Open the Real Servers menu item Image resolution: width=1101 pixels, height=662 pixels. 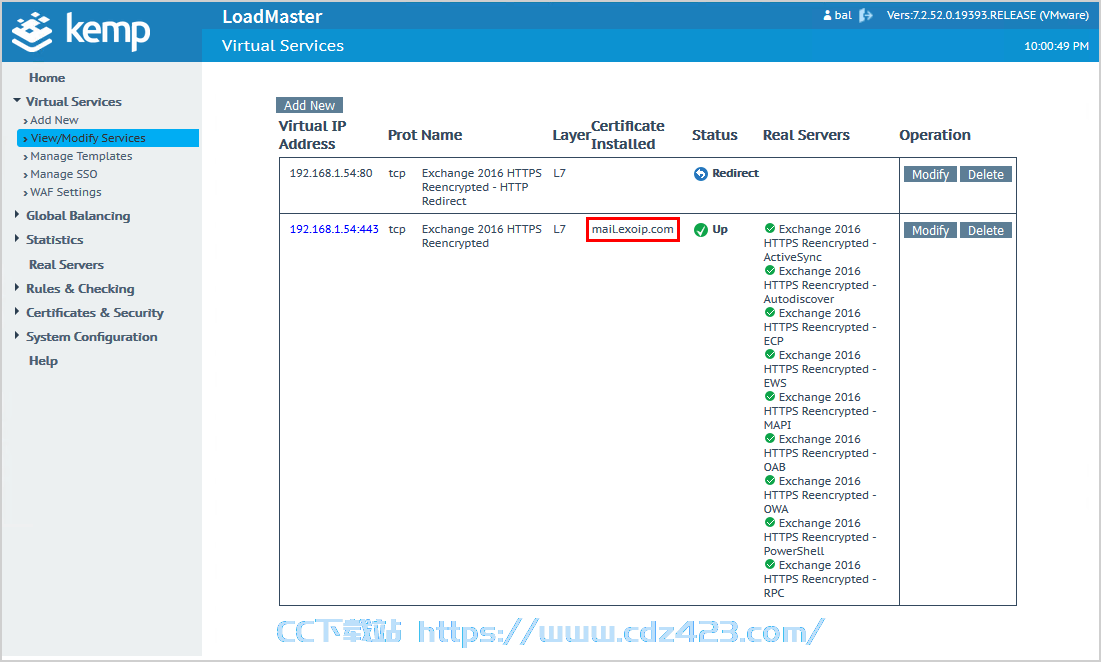tap(67, 265)
